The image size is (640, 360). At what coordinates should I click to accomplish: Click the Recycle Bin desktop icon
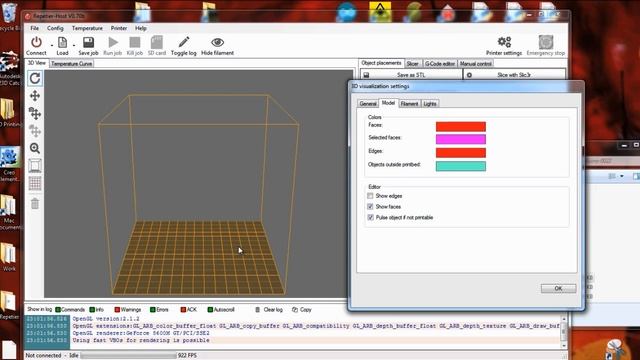click(9, 16)
